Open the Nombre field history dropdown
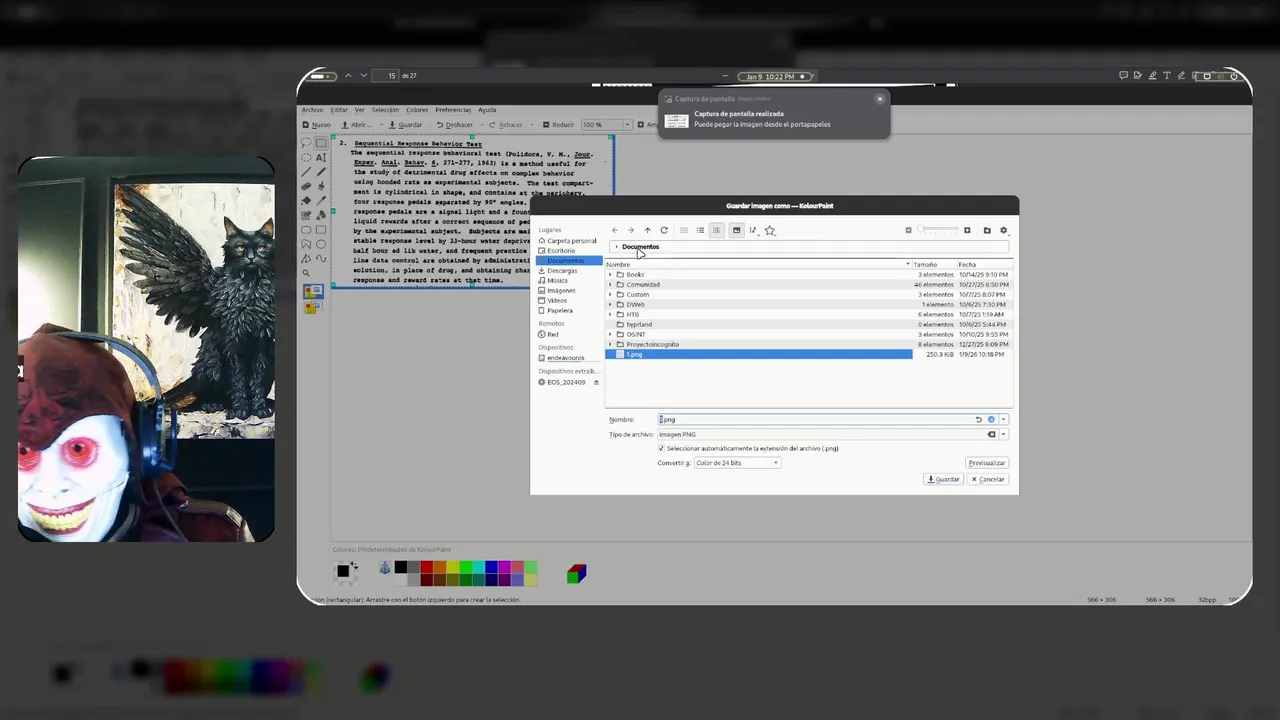 (x=1003, y=419)
